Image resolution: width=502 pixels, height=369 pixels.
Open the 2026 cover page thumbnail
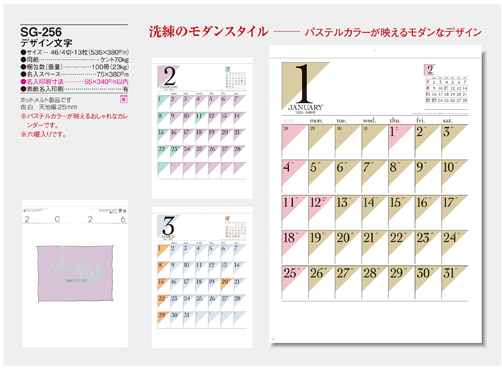point(75,273)
